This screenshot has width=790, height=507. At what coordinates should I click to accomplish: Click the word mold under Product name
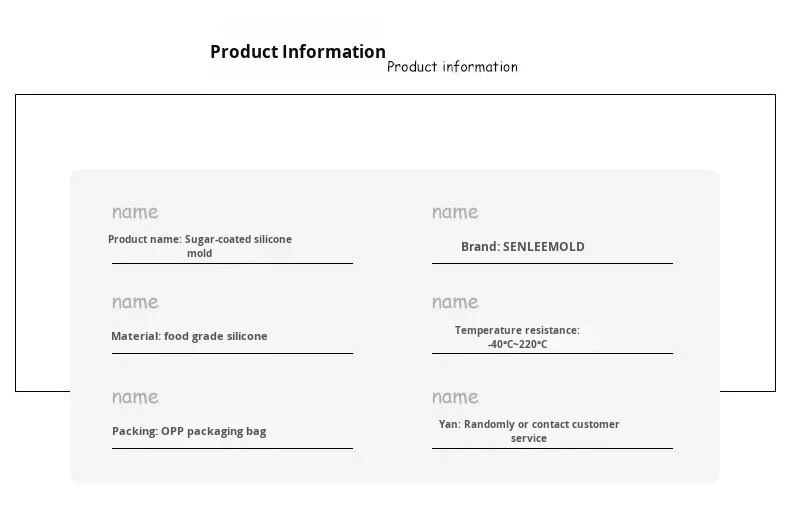click(200, 254)
